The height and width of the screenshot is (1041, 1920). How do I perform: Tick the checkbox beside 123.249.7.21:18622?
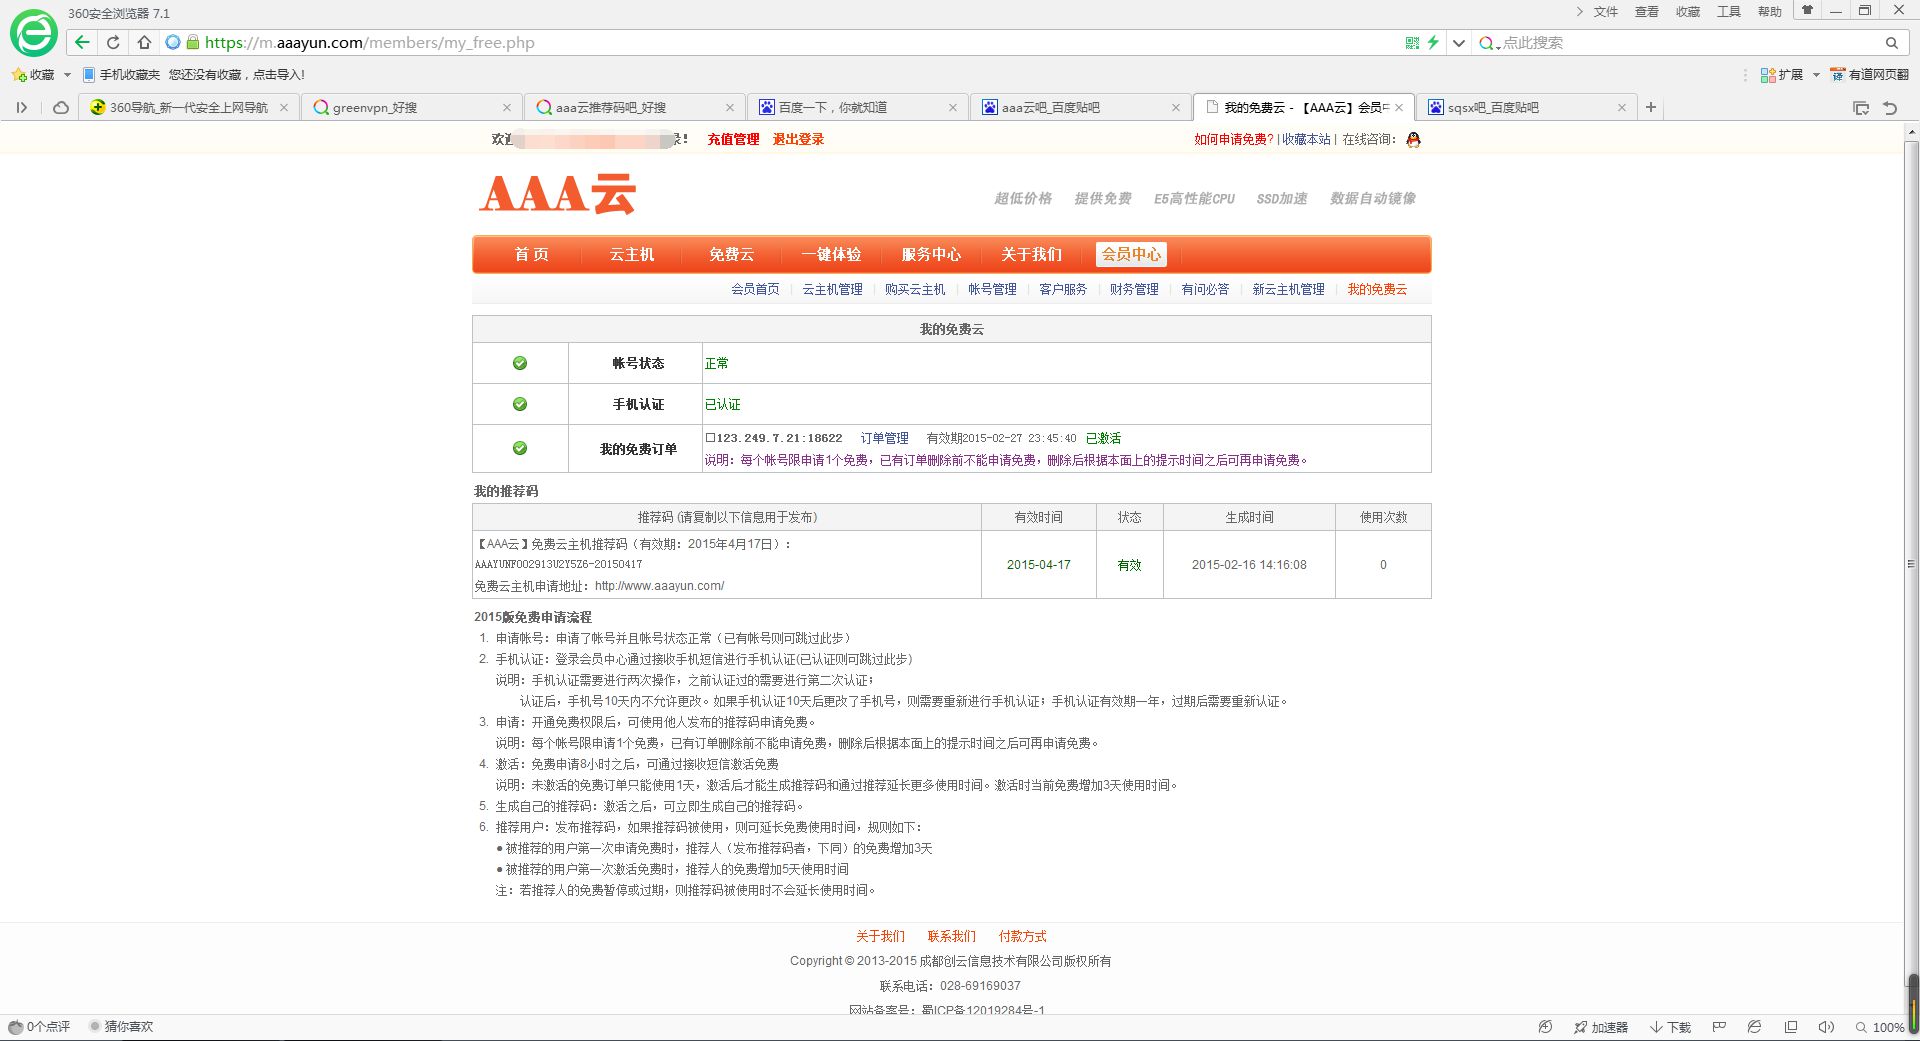(x=711, y=437)
